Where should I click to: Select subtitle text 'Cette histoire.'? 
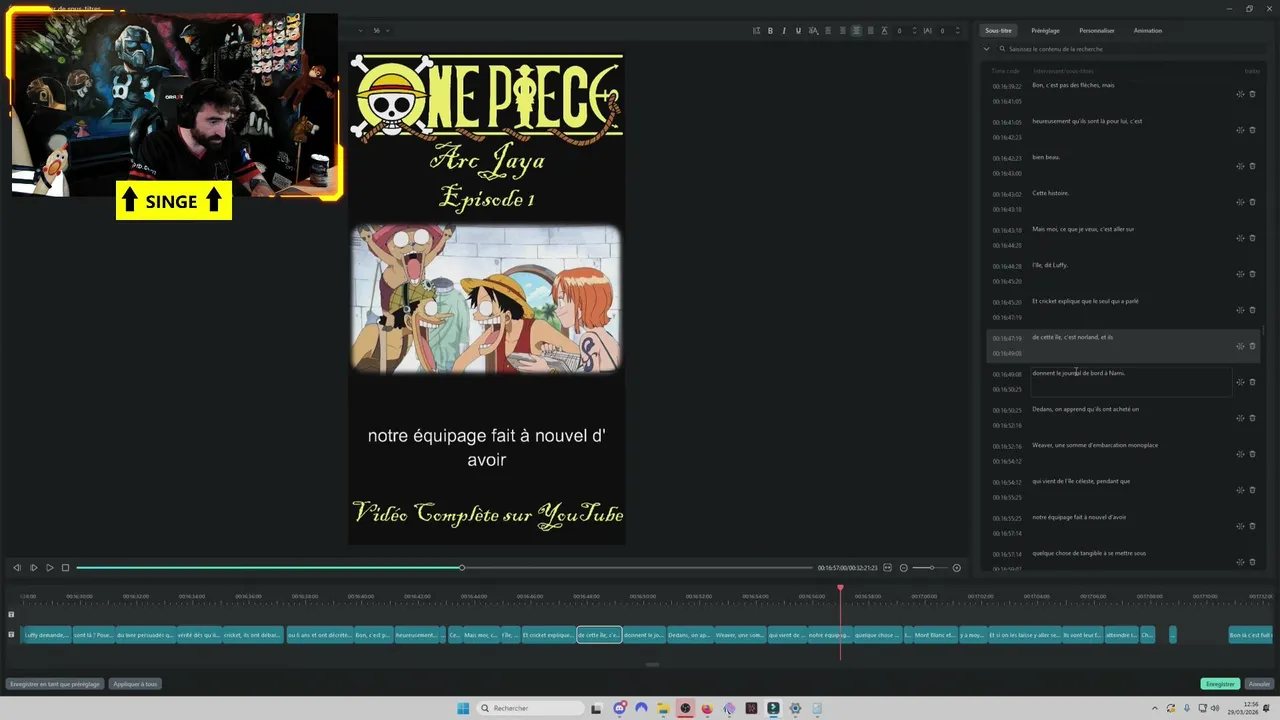(1051, 193)
